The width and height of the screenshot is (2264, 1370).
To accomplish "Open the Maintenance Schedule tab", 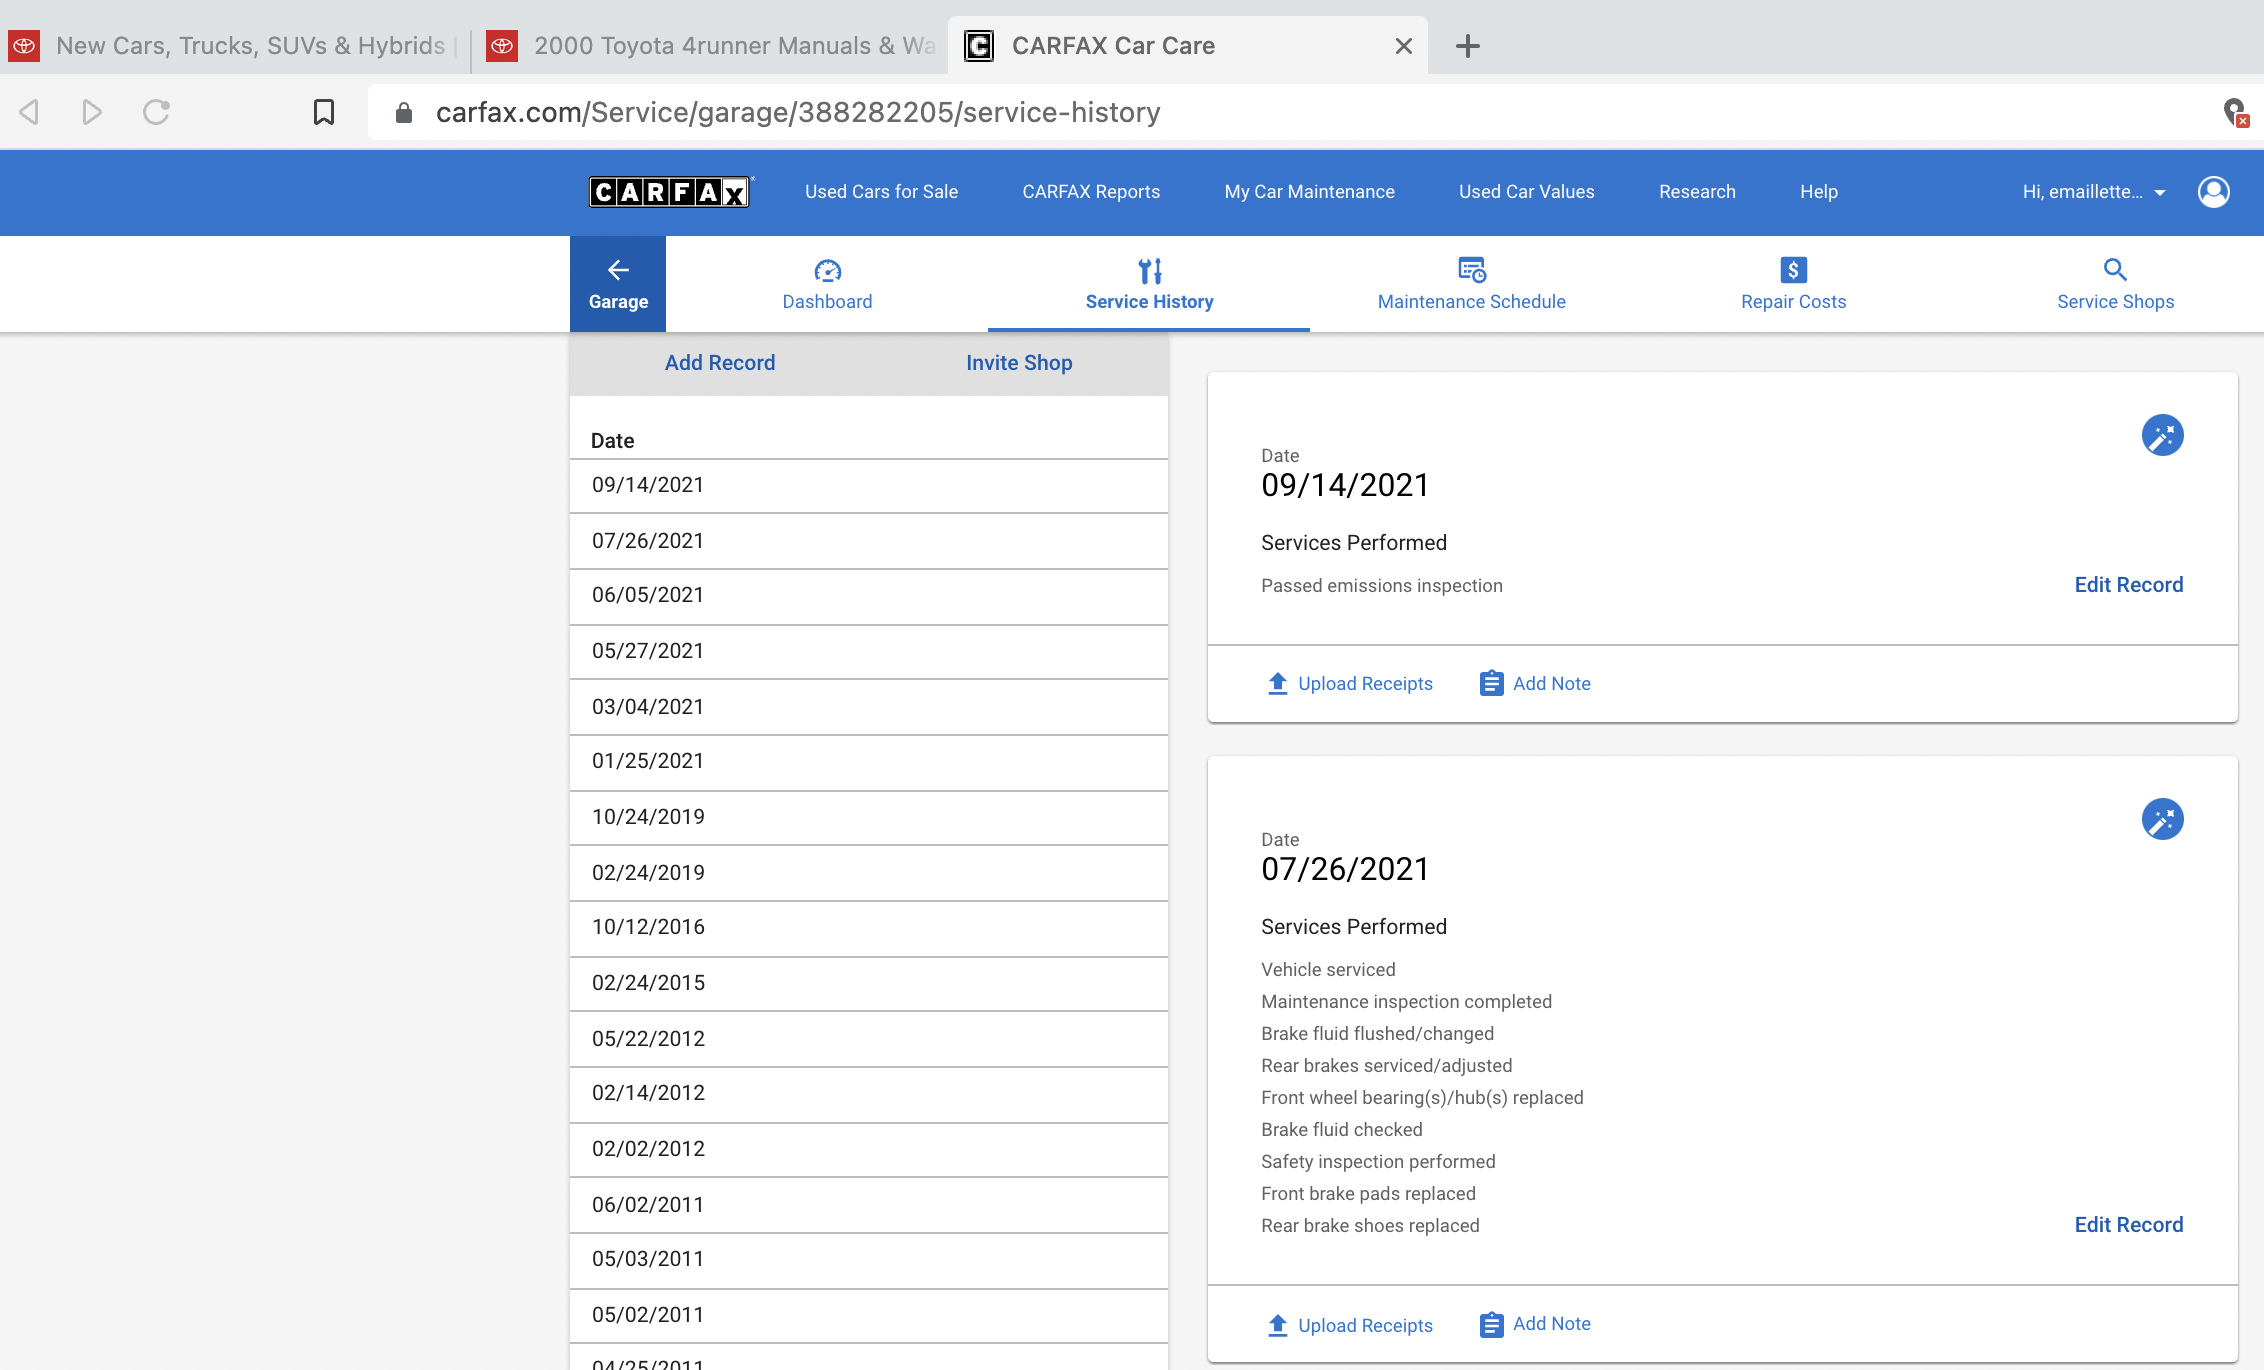I will pos(1471,284).
